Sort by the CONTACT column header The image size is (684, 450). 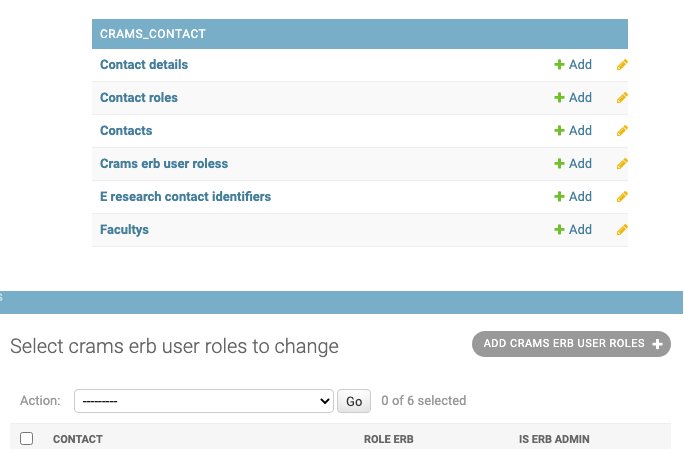tap(78, 439)
